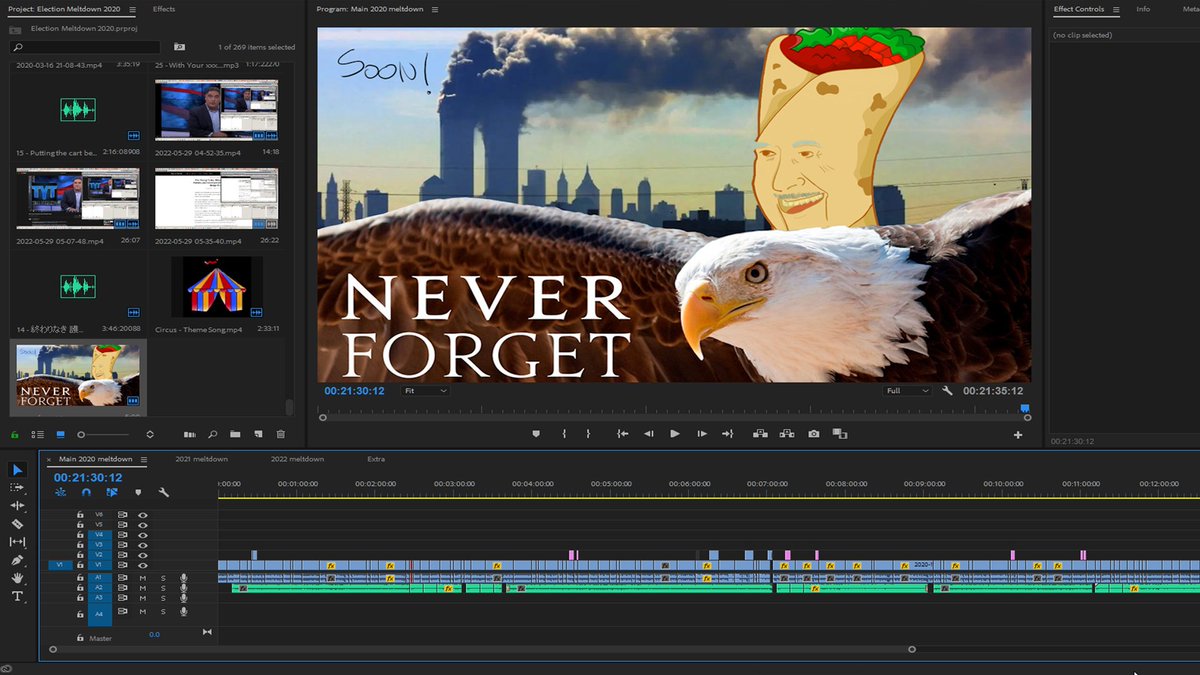Open the Program monitor panel menu
The height and width of the screenshot is (675, 1200).
433,9
